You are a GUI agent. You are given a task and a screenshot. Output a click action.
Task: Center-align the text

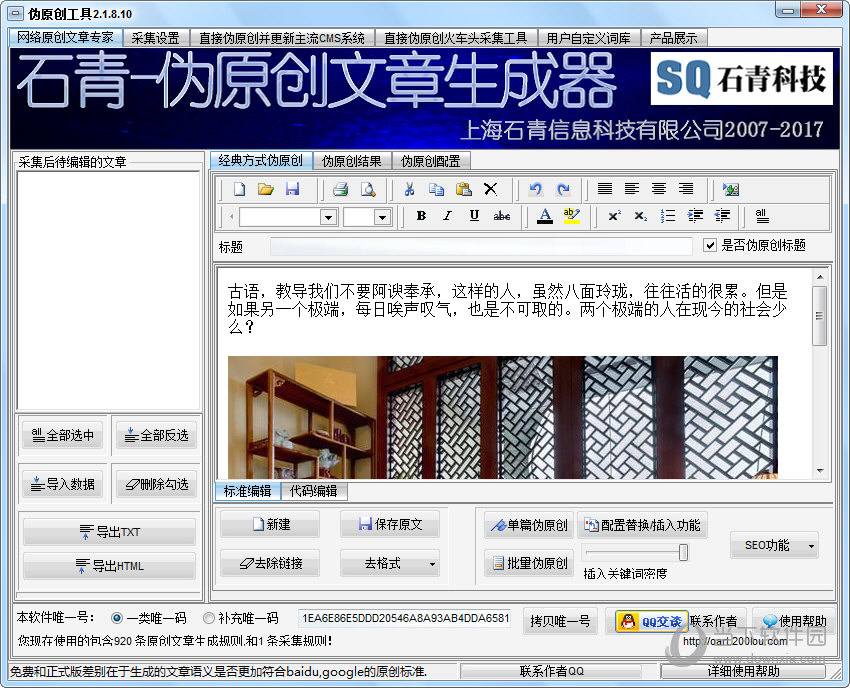(659, 189)
